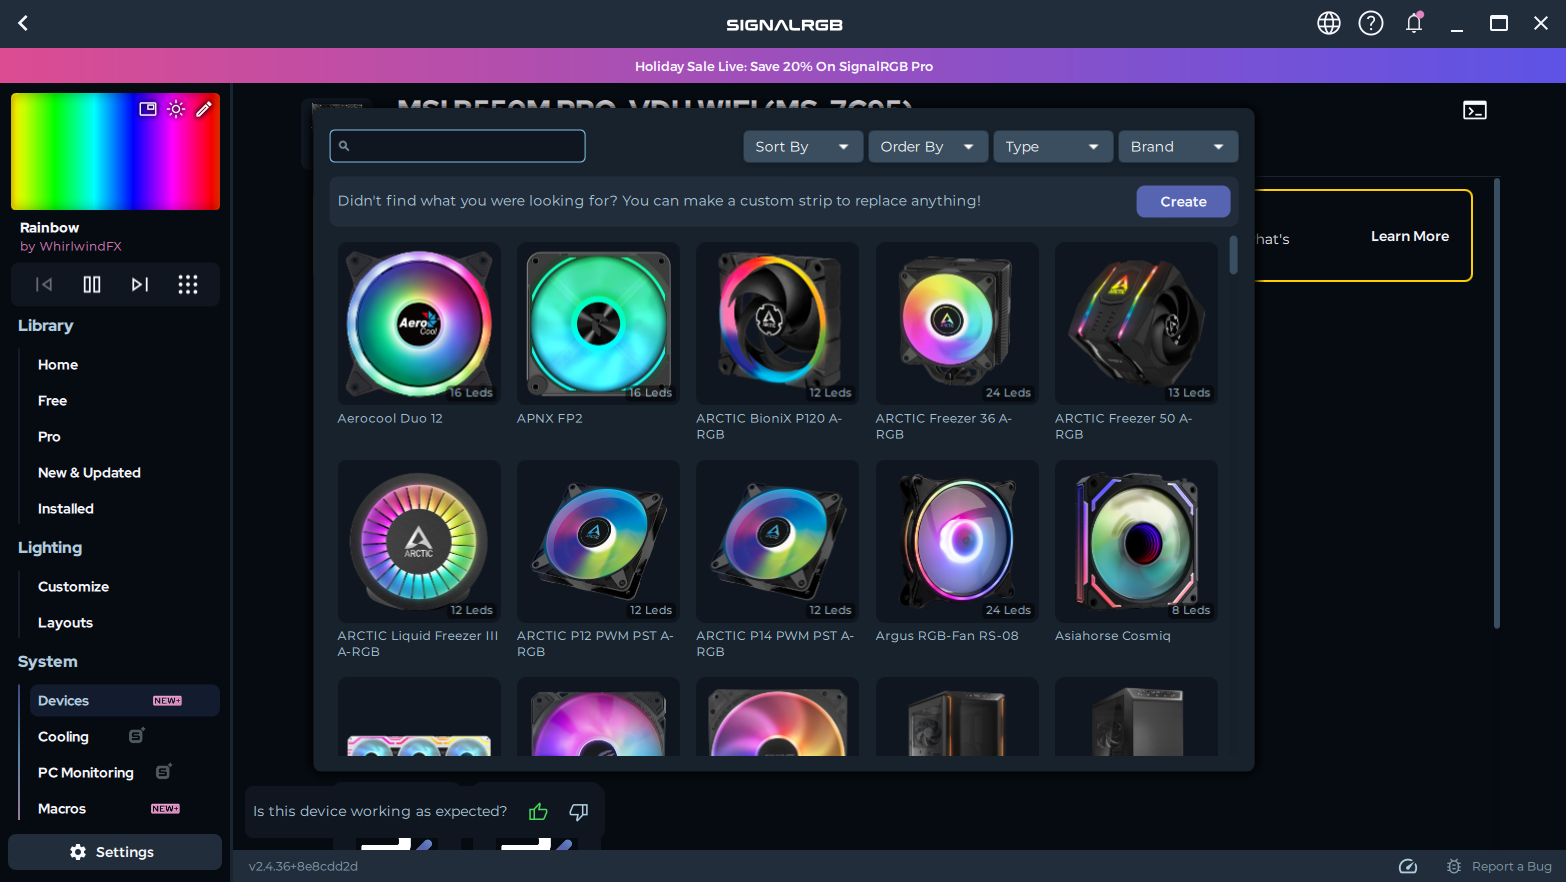Click Report a Bug text
Image resolution: width=1566 pixels, height=882 pixels.
(1512, 866)
